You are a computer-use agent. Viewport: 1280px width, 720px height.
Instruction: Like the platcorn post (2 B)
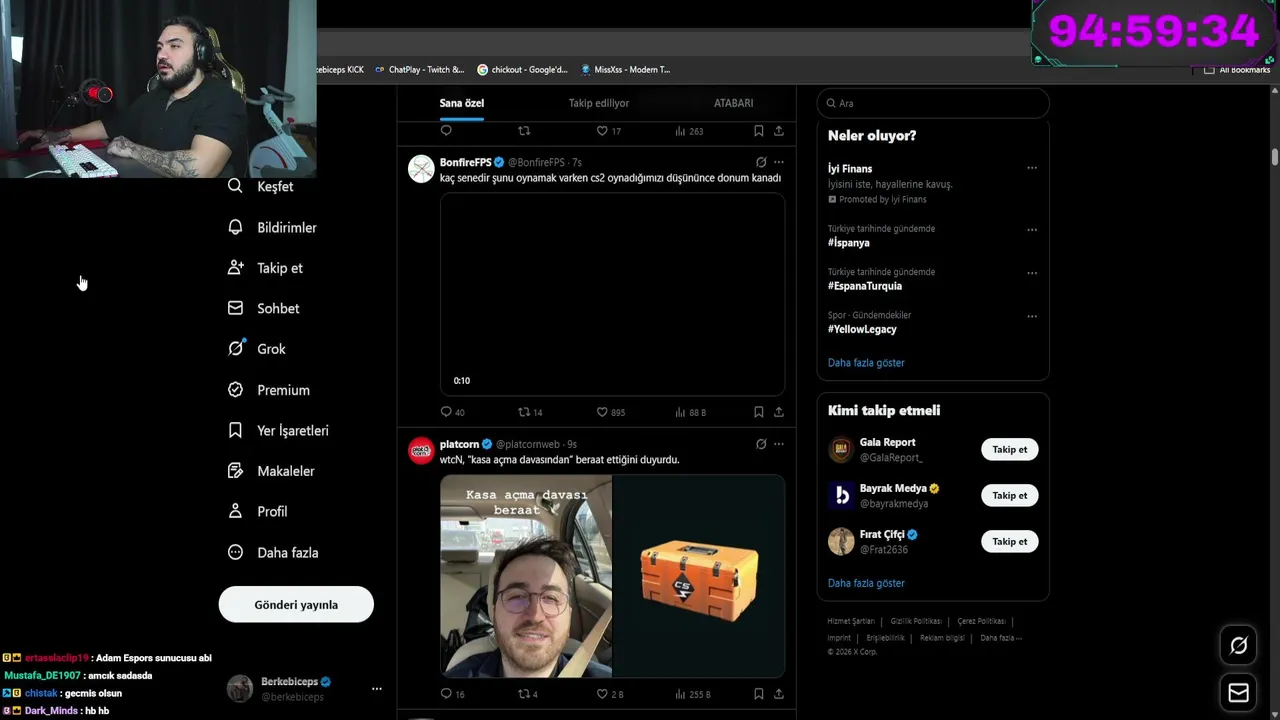610,694
